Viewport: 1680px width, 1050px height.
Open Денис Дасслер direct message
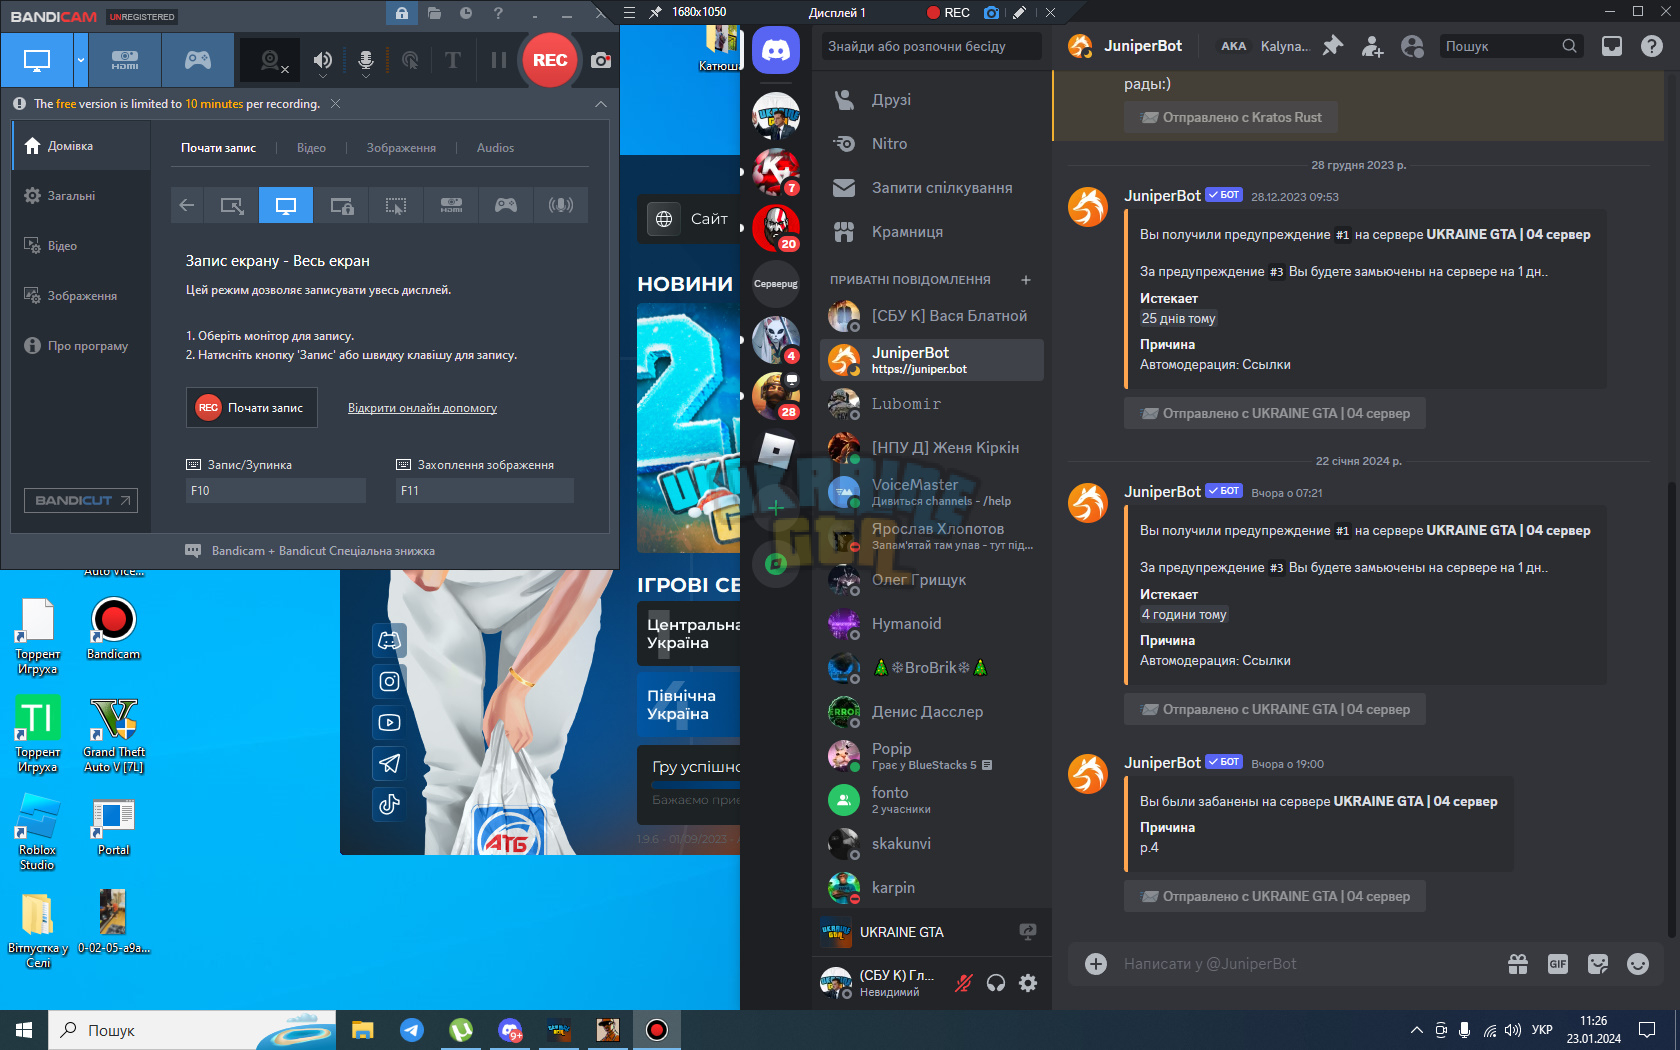pos(931,712)
